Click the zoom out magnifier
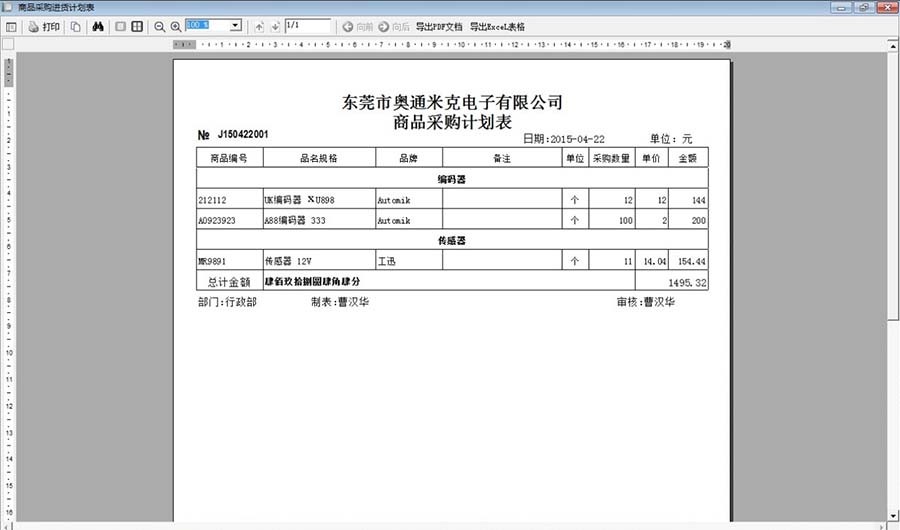The image size is (900, 530). (x=160, y=27)
